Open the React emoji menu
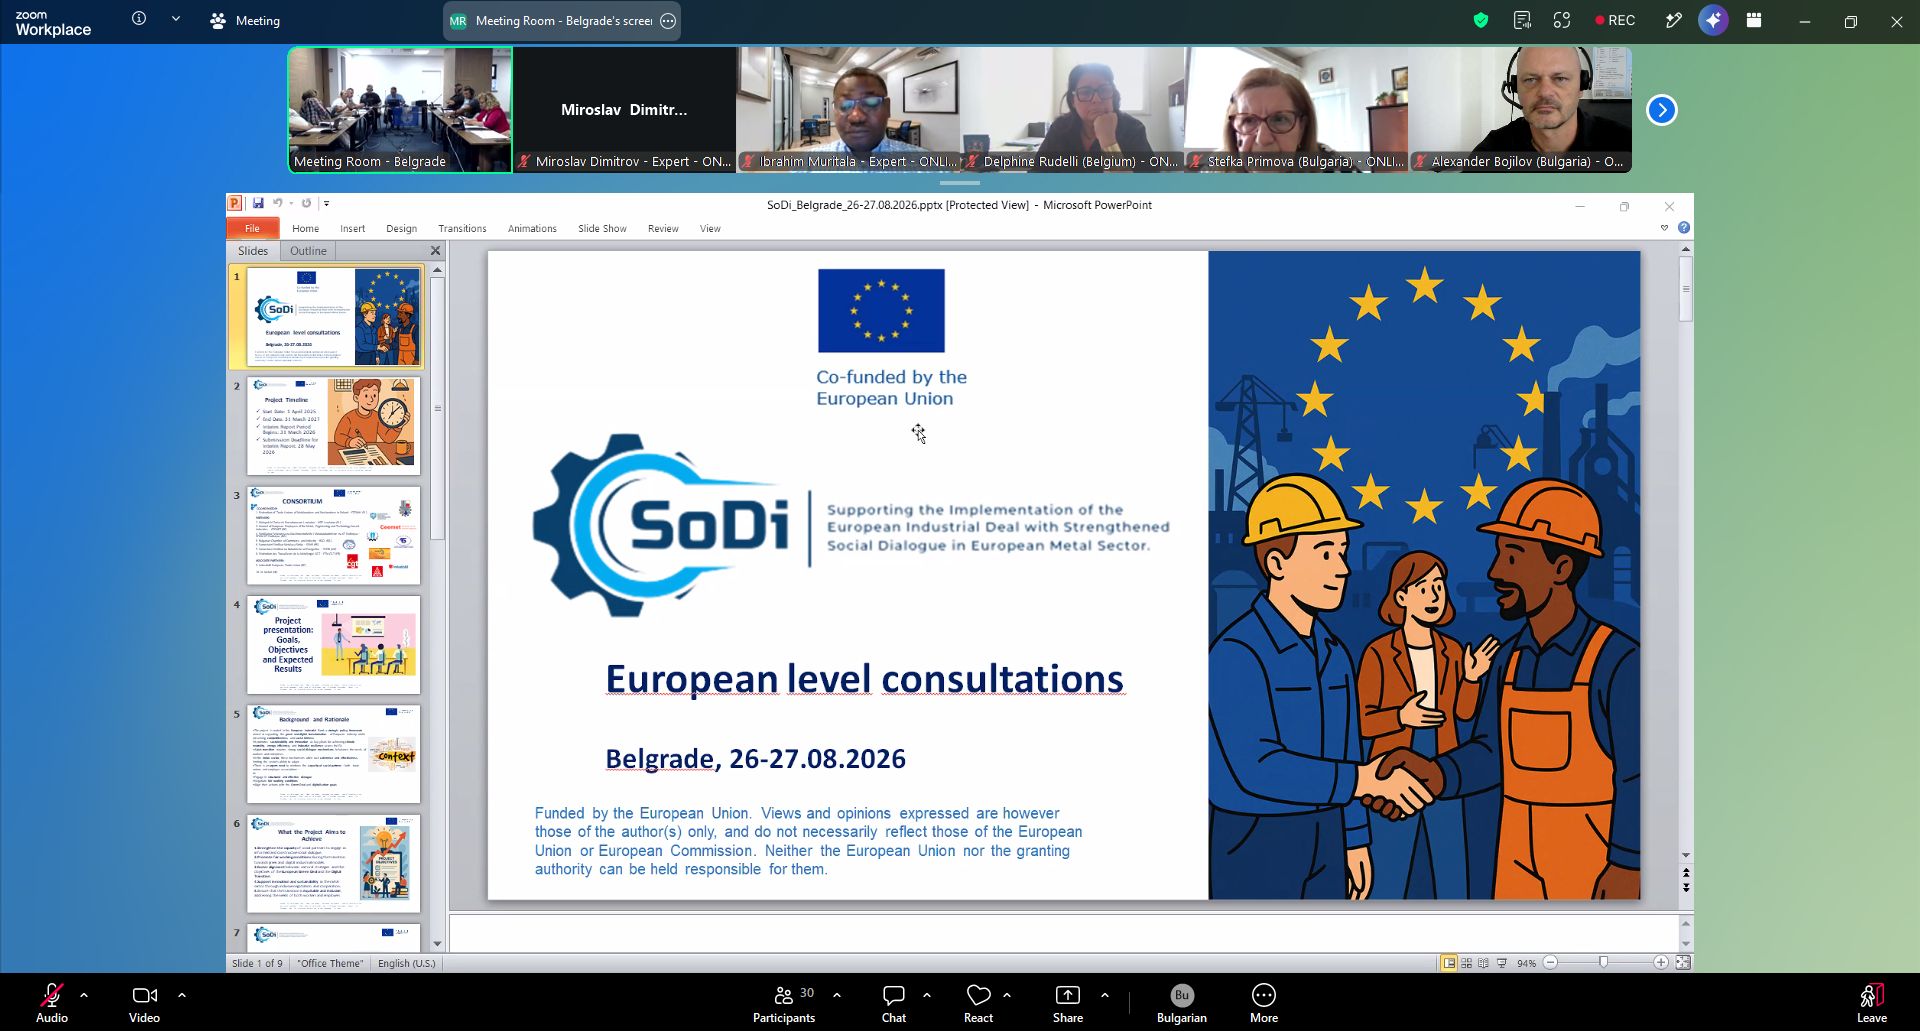 click(x=978, y=1003)
